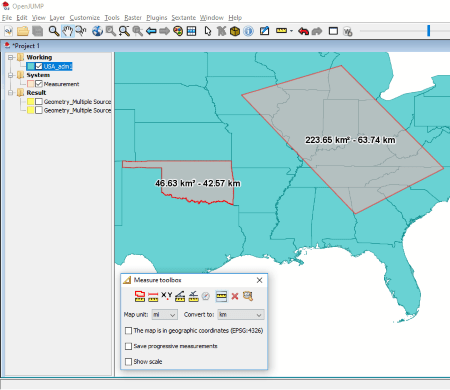Select the XY coordinate measure tool

click(166, 296)
